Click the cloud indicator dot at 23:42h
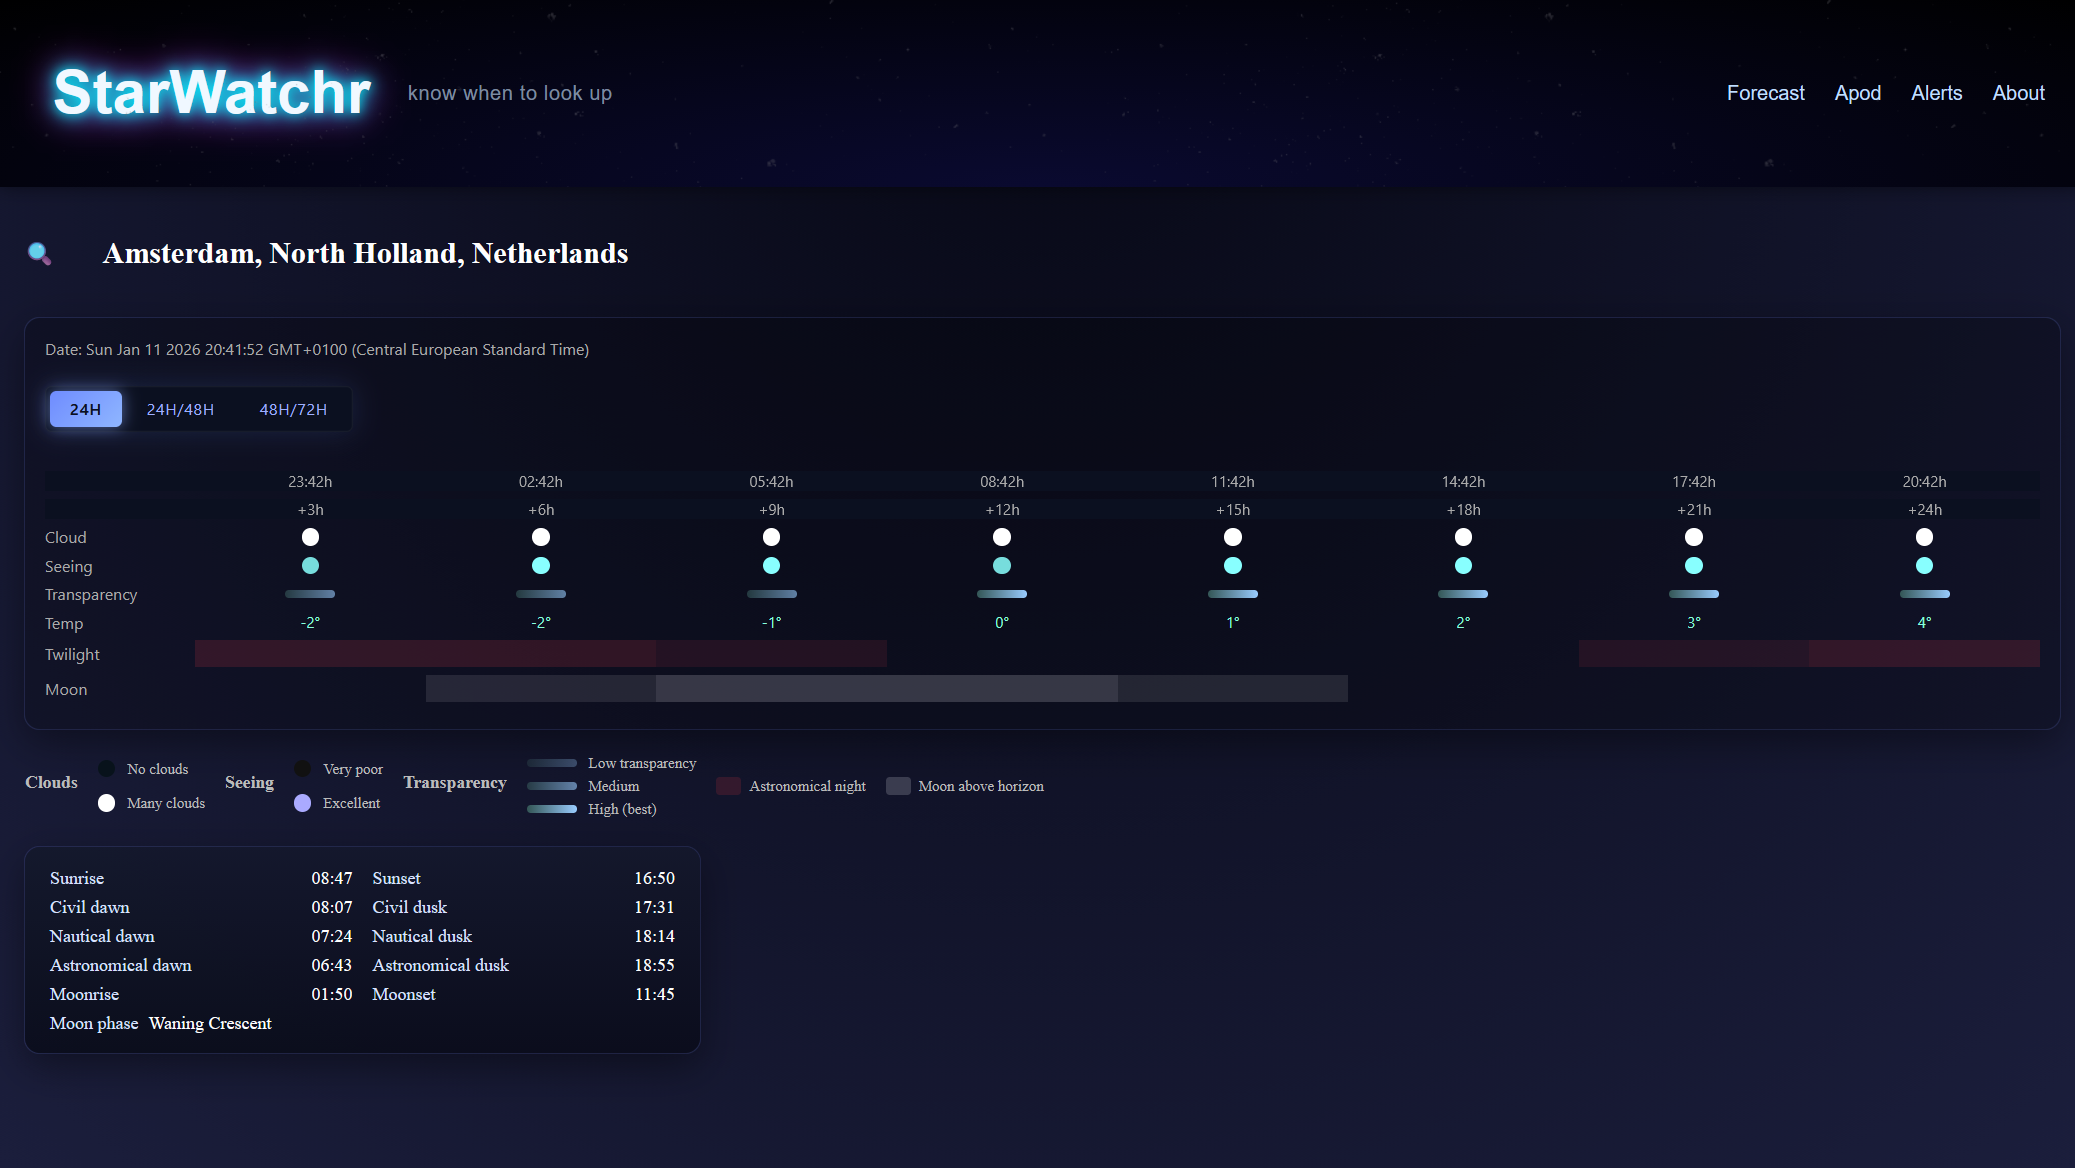 [x=310, y=537]
